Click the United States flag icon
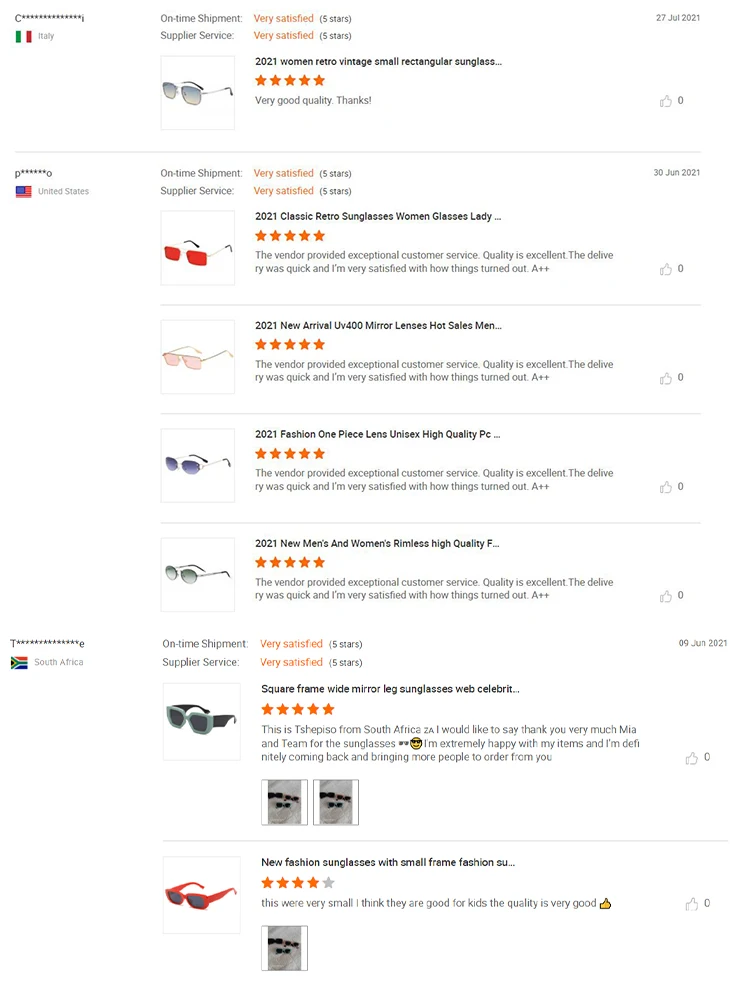 point(23,192)
